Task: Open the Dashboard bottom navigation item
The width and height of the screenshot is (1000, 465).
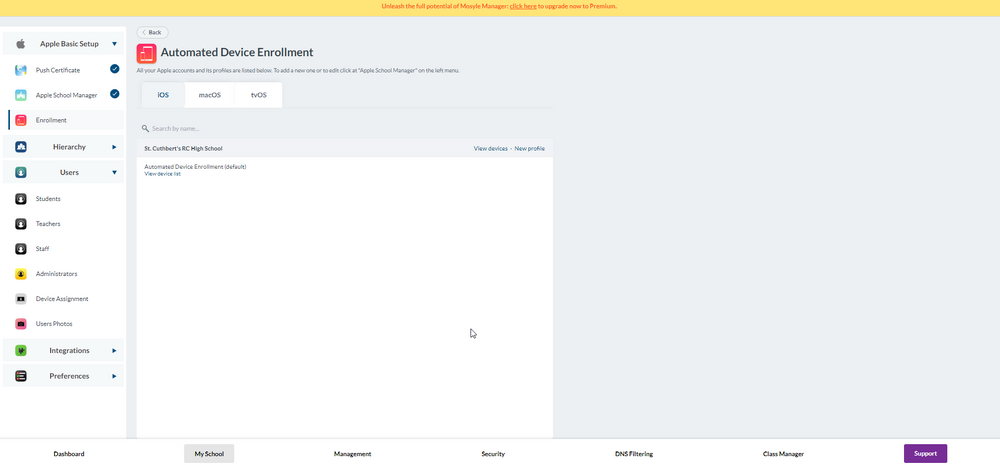Action: 69,454
